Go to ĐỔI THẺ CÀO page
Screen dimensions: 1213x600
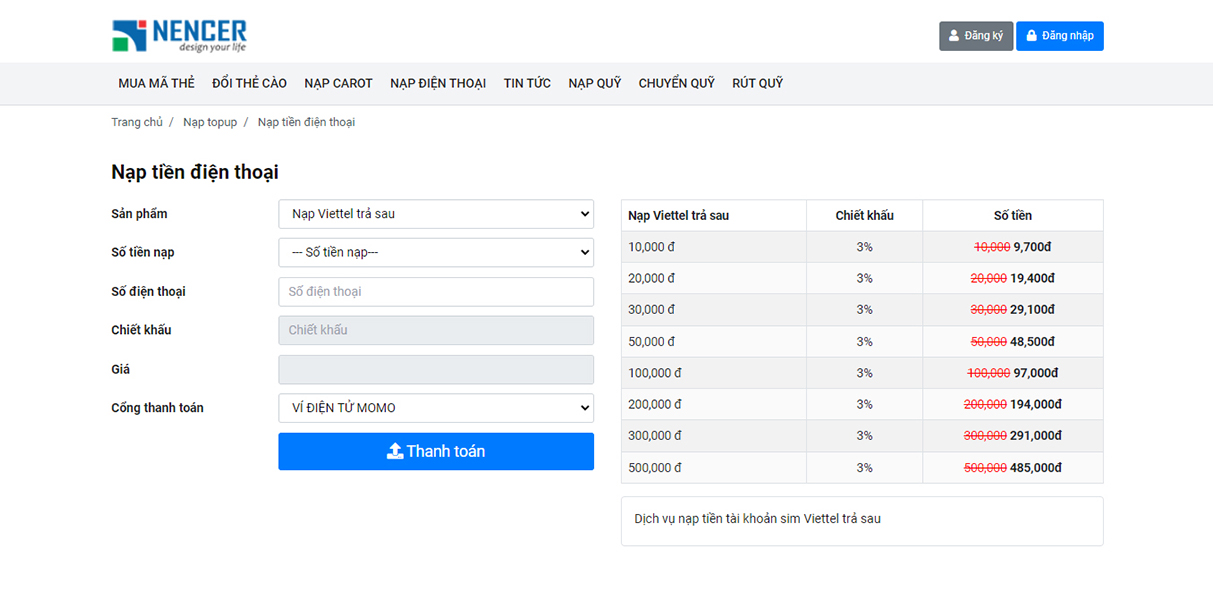(249, 84)
